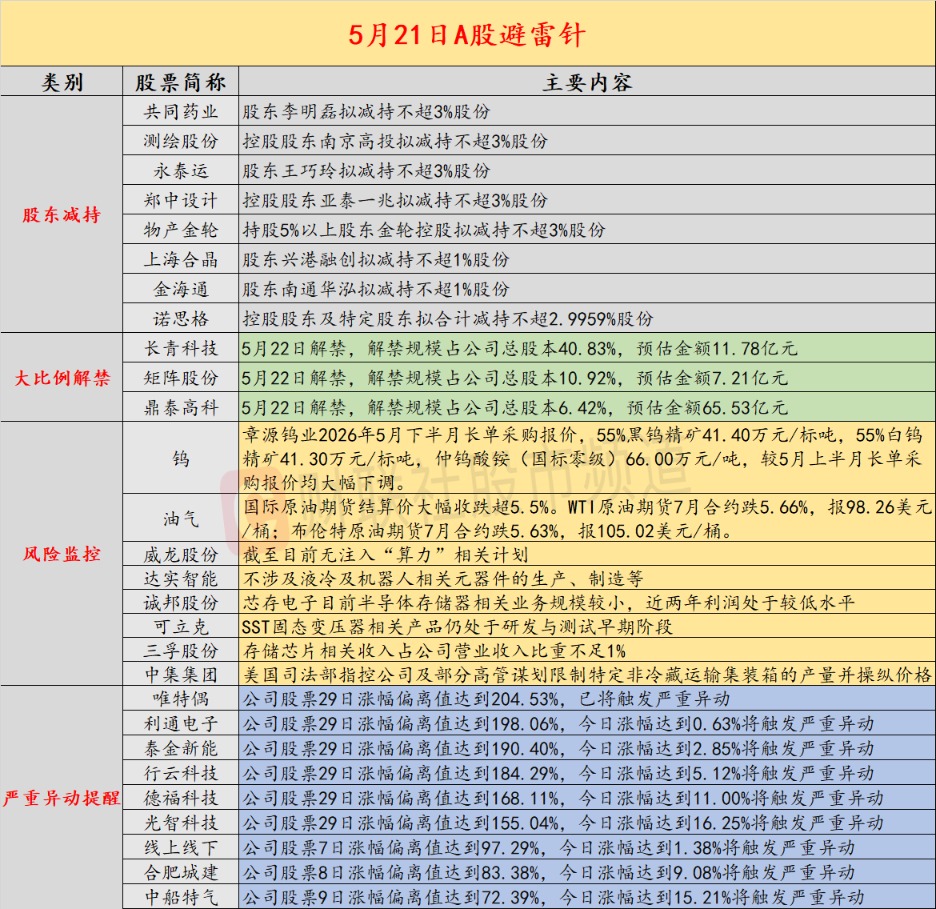Select stock name '共同药业'
This screenshot has height=909, width=936.
[180, 111]
